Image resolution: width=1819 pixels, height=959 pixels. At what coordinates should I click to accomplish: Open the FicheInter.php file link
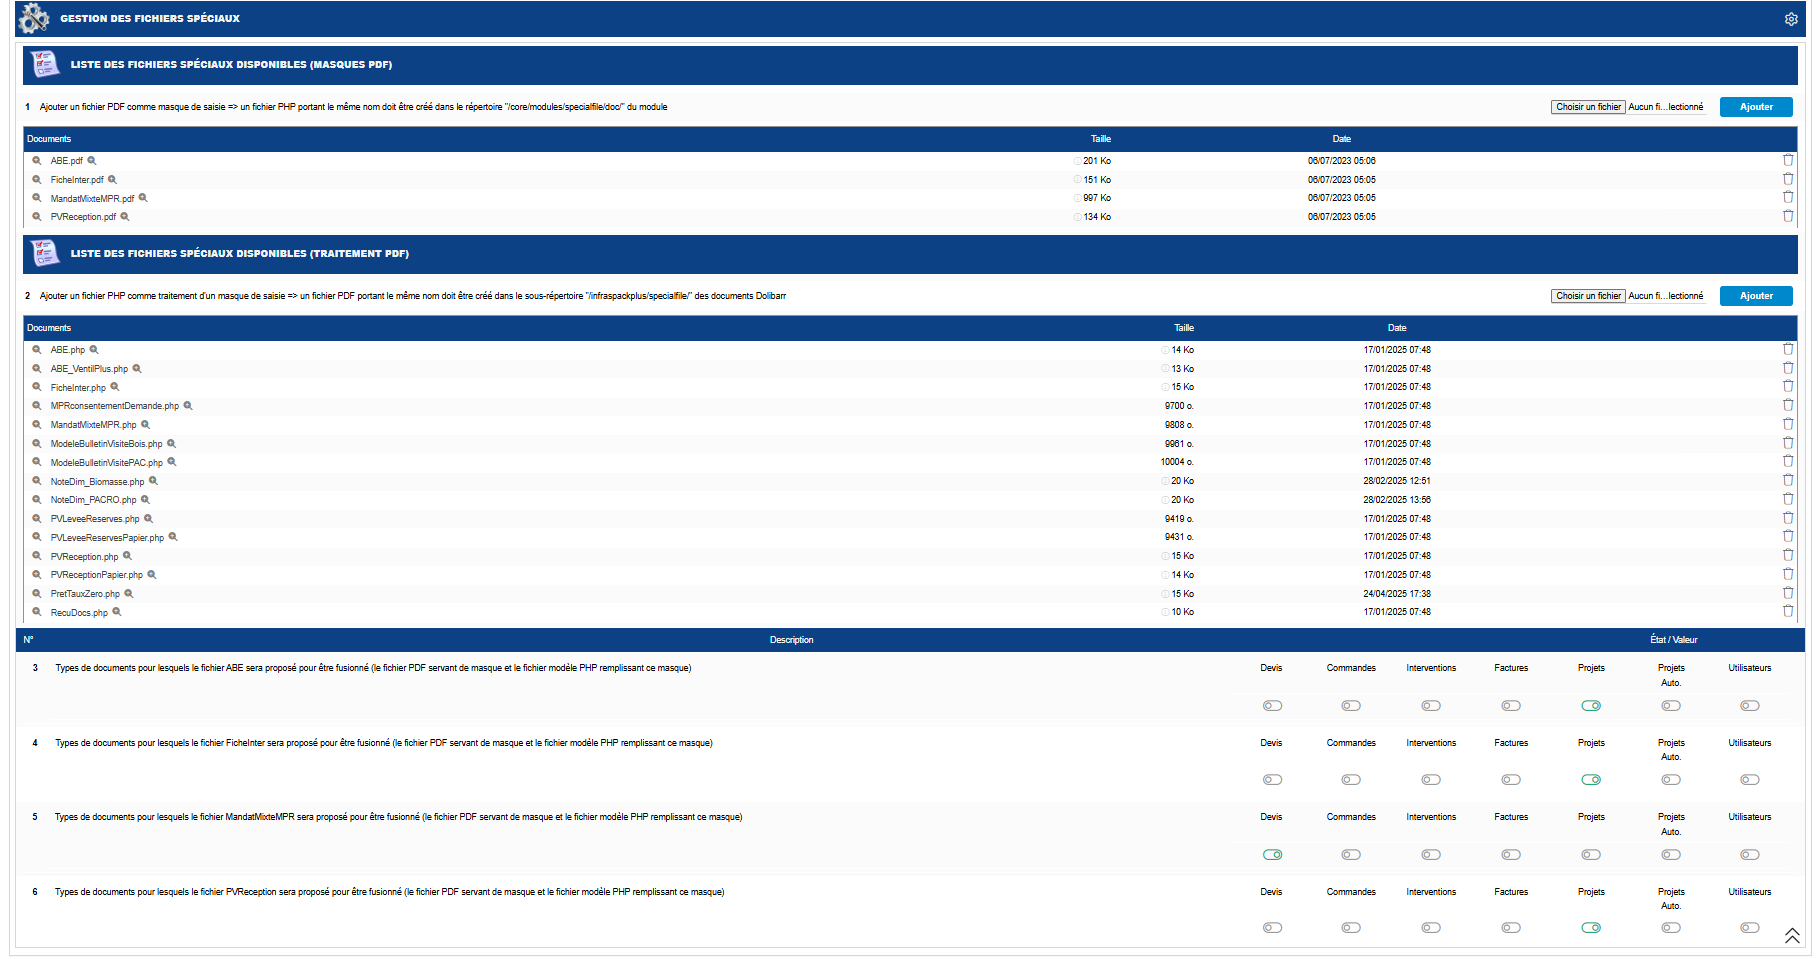[78, 388]
